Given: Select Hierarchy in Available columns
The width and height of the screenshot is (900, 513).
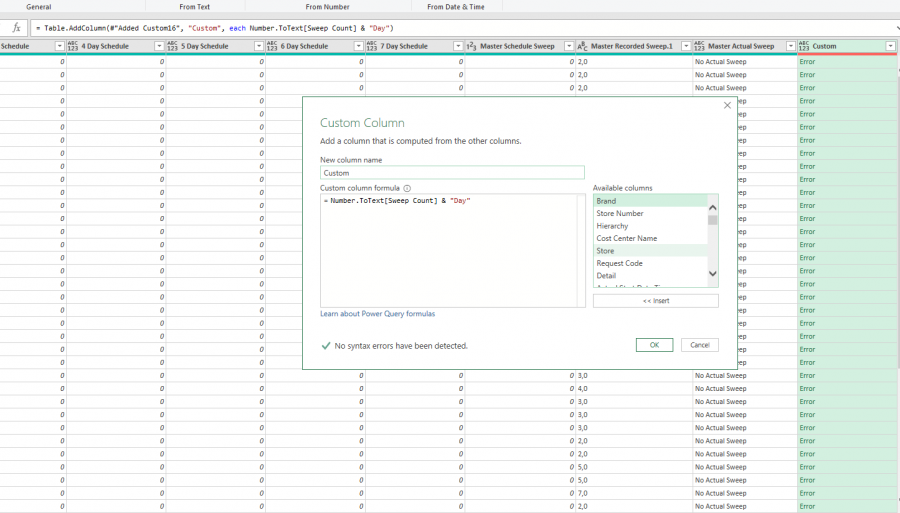Looking at the screenshot, I should tap(650, 226).
